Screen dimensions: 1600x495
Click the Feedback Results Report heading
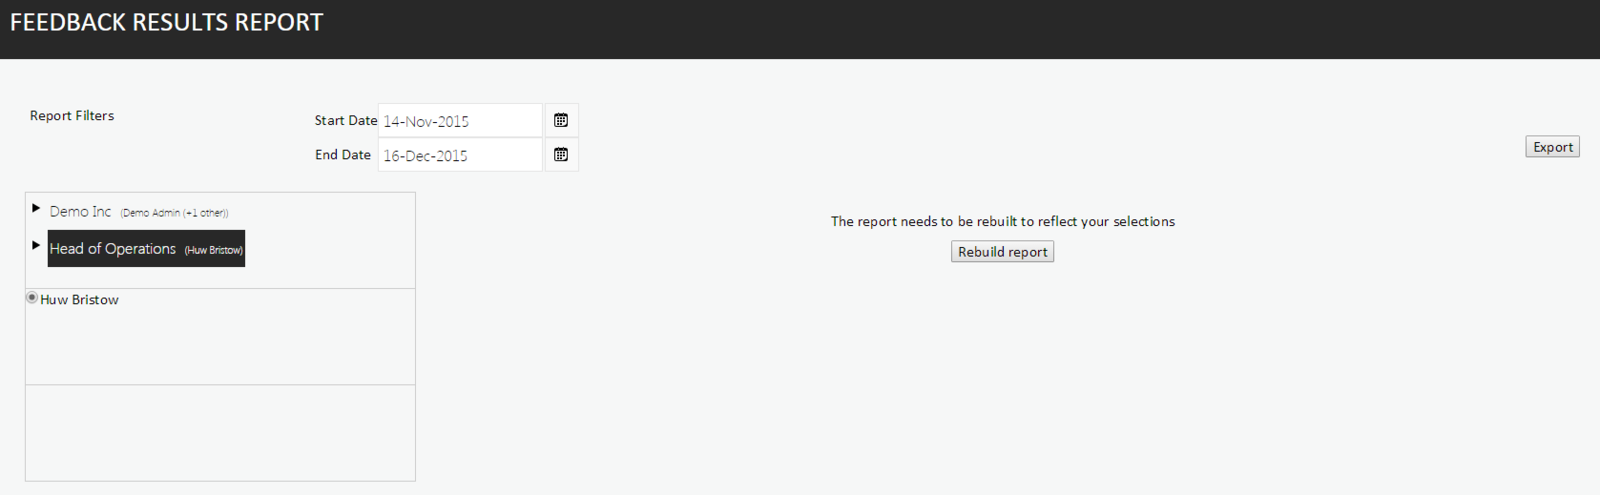(x=167, y=23)
